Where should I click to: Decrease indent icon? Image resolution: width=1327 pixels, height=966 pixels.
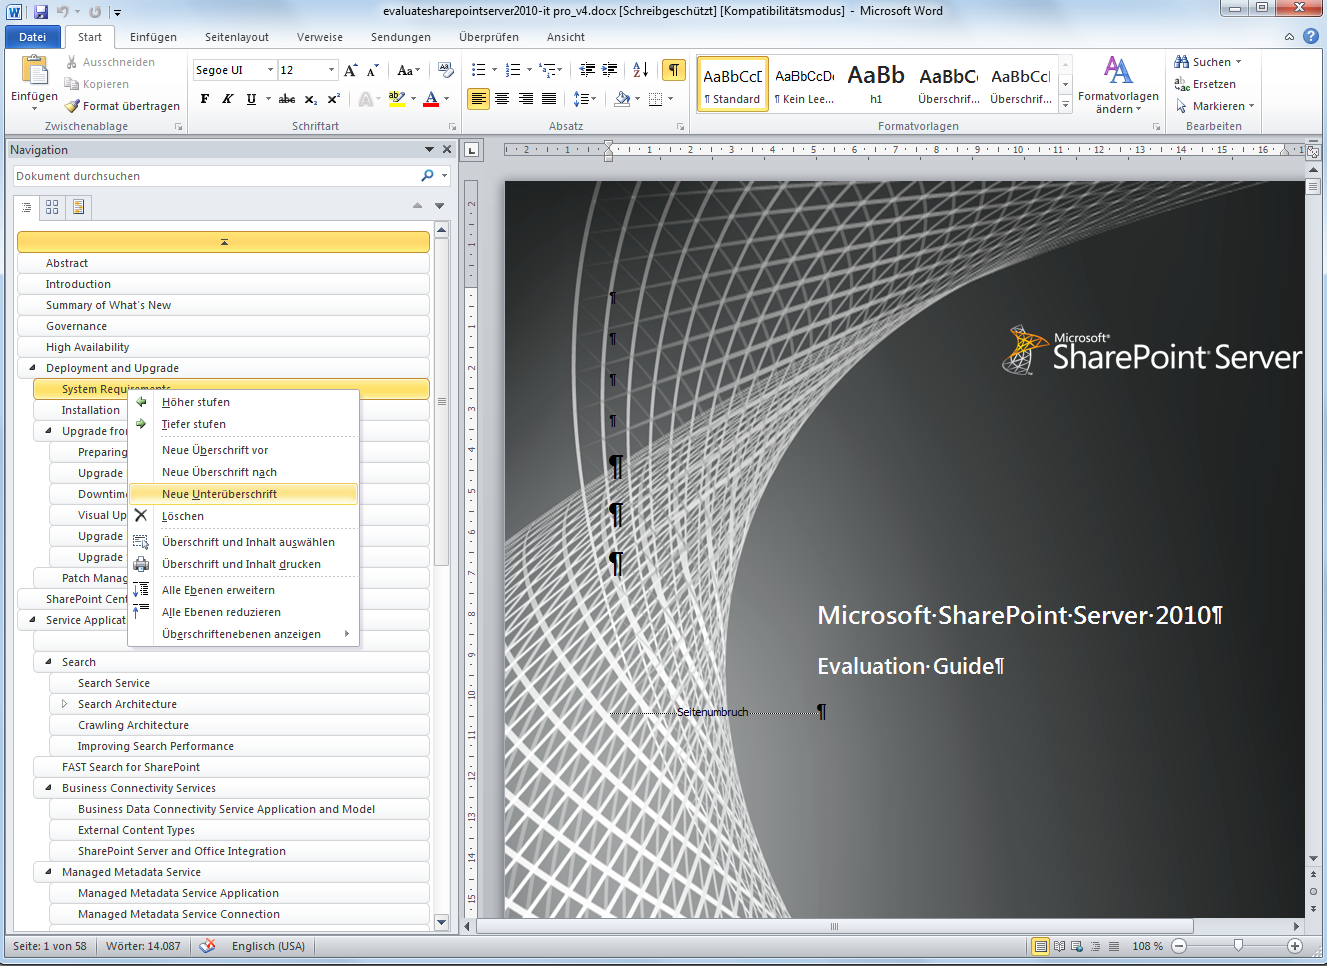[587, 70]
